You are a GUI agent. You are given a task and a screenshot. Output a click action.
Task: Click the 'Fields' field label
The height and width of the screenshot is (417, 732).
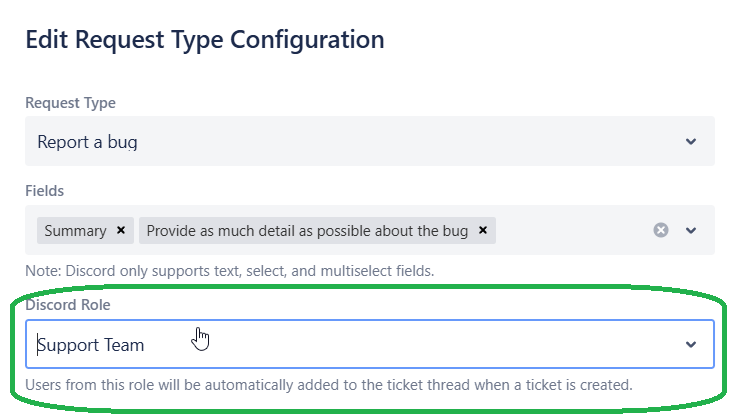[45, 190]
